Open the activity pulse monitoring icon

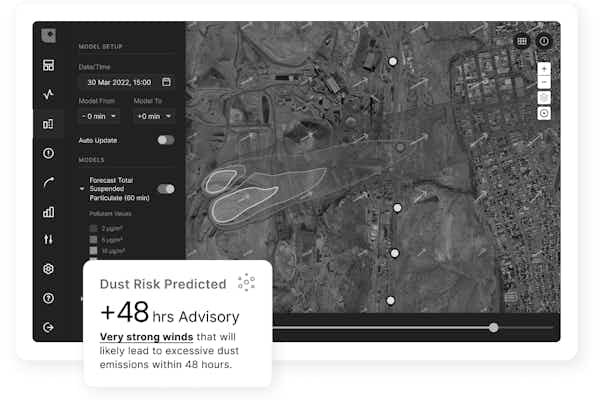(x=48, y=95)
